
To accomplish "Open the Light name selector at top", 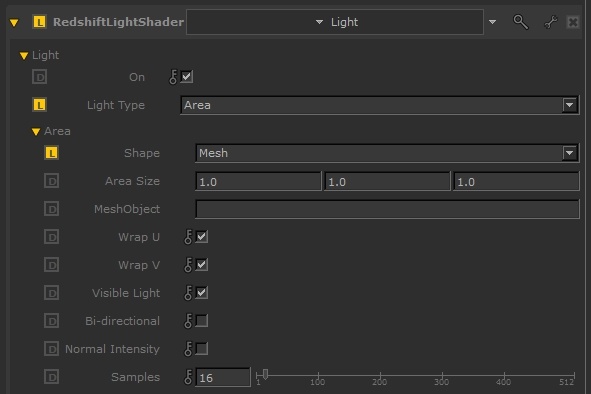I will point(335,22).
